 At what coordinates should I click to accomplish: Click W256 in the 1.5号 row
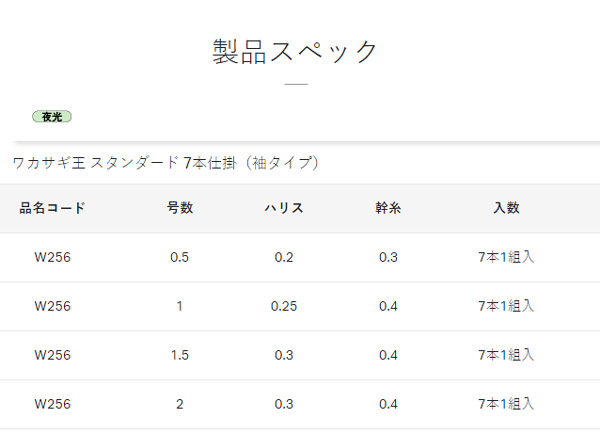52,355
